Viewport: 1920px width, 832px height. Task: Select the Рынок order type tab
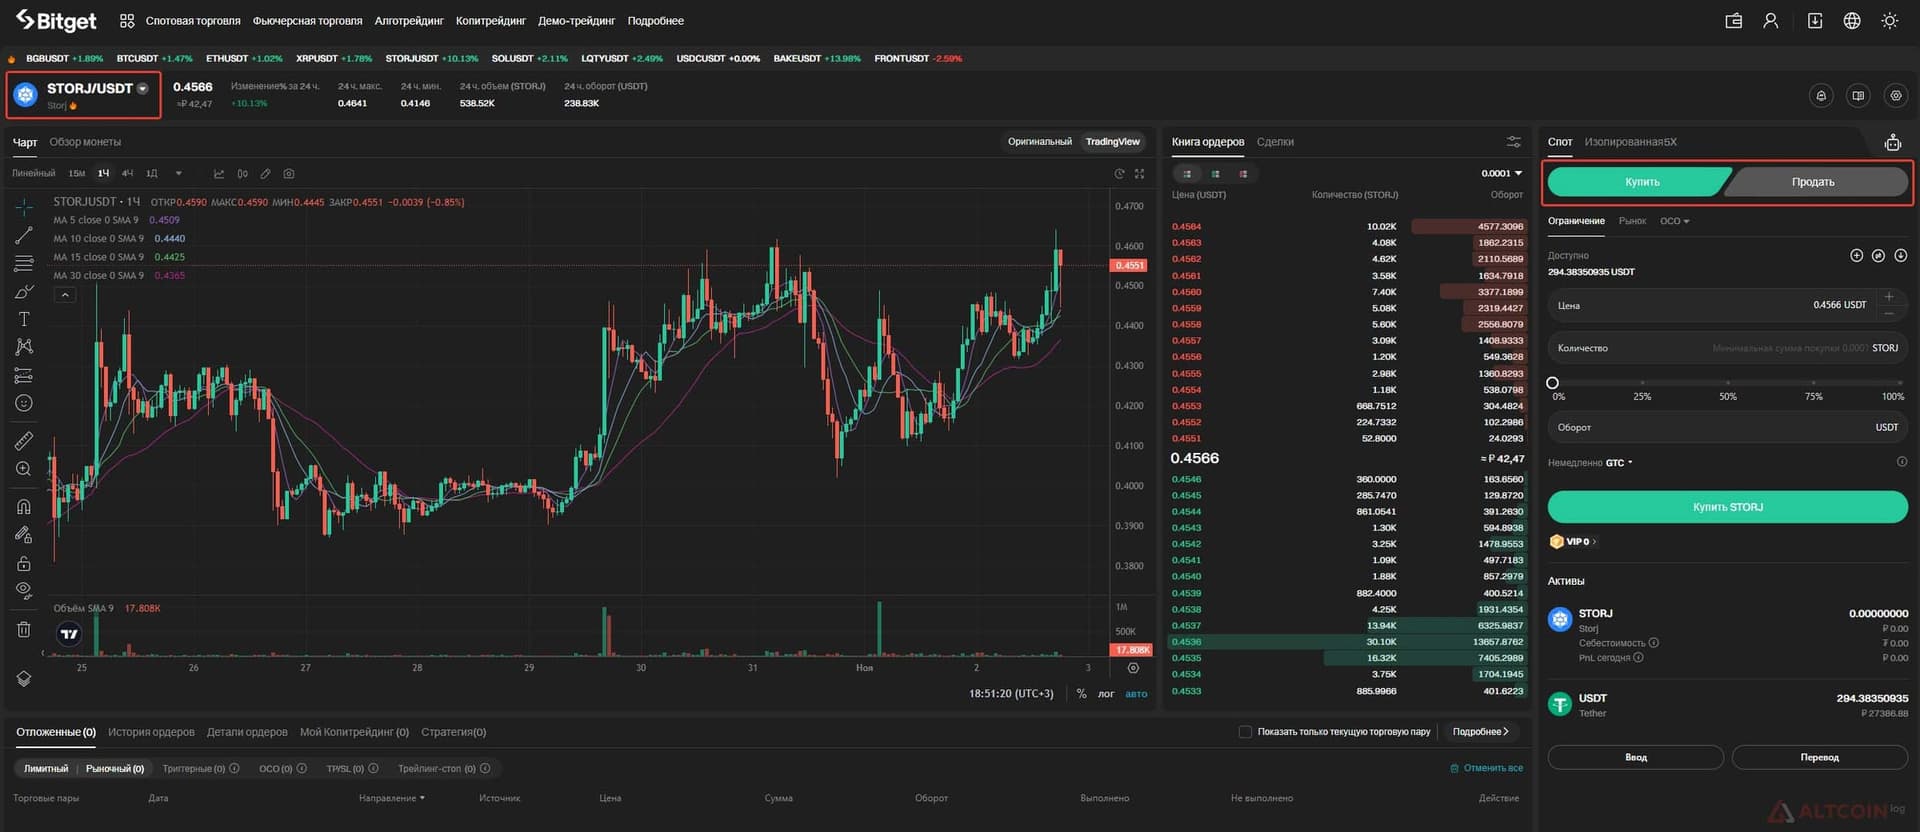point(1632,222)
